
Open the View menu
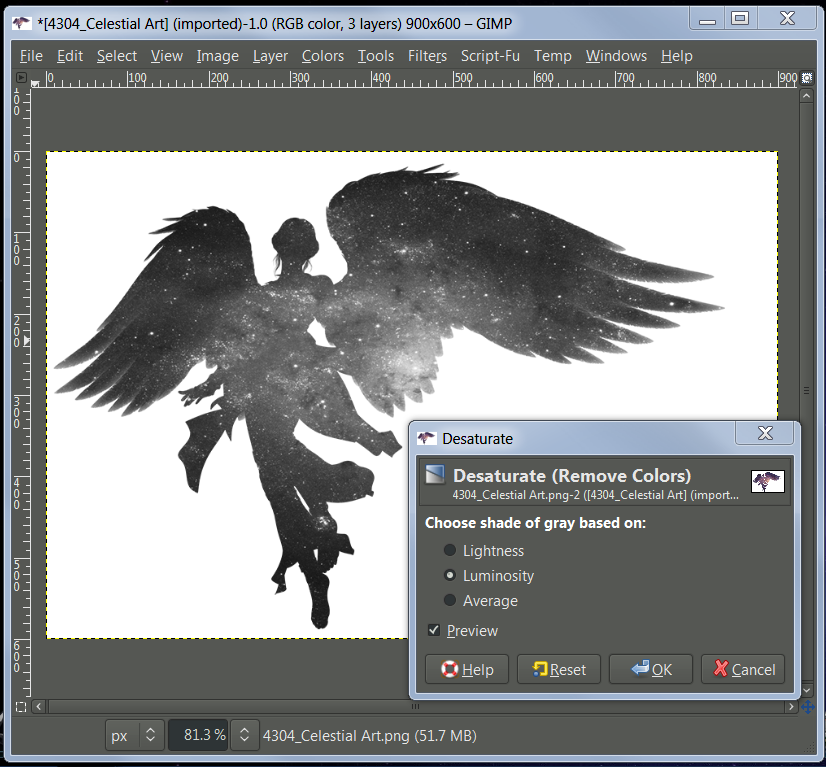coord(166,56)
